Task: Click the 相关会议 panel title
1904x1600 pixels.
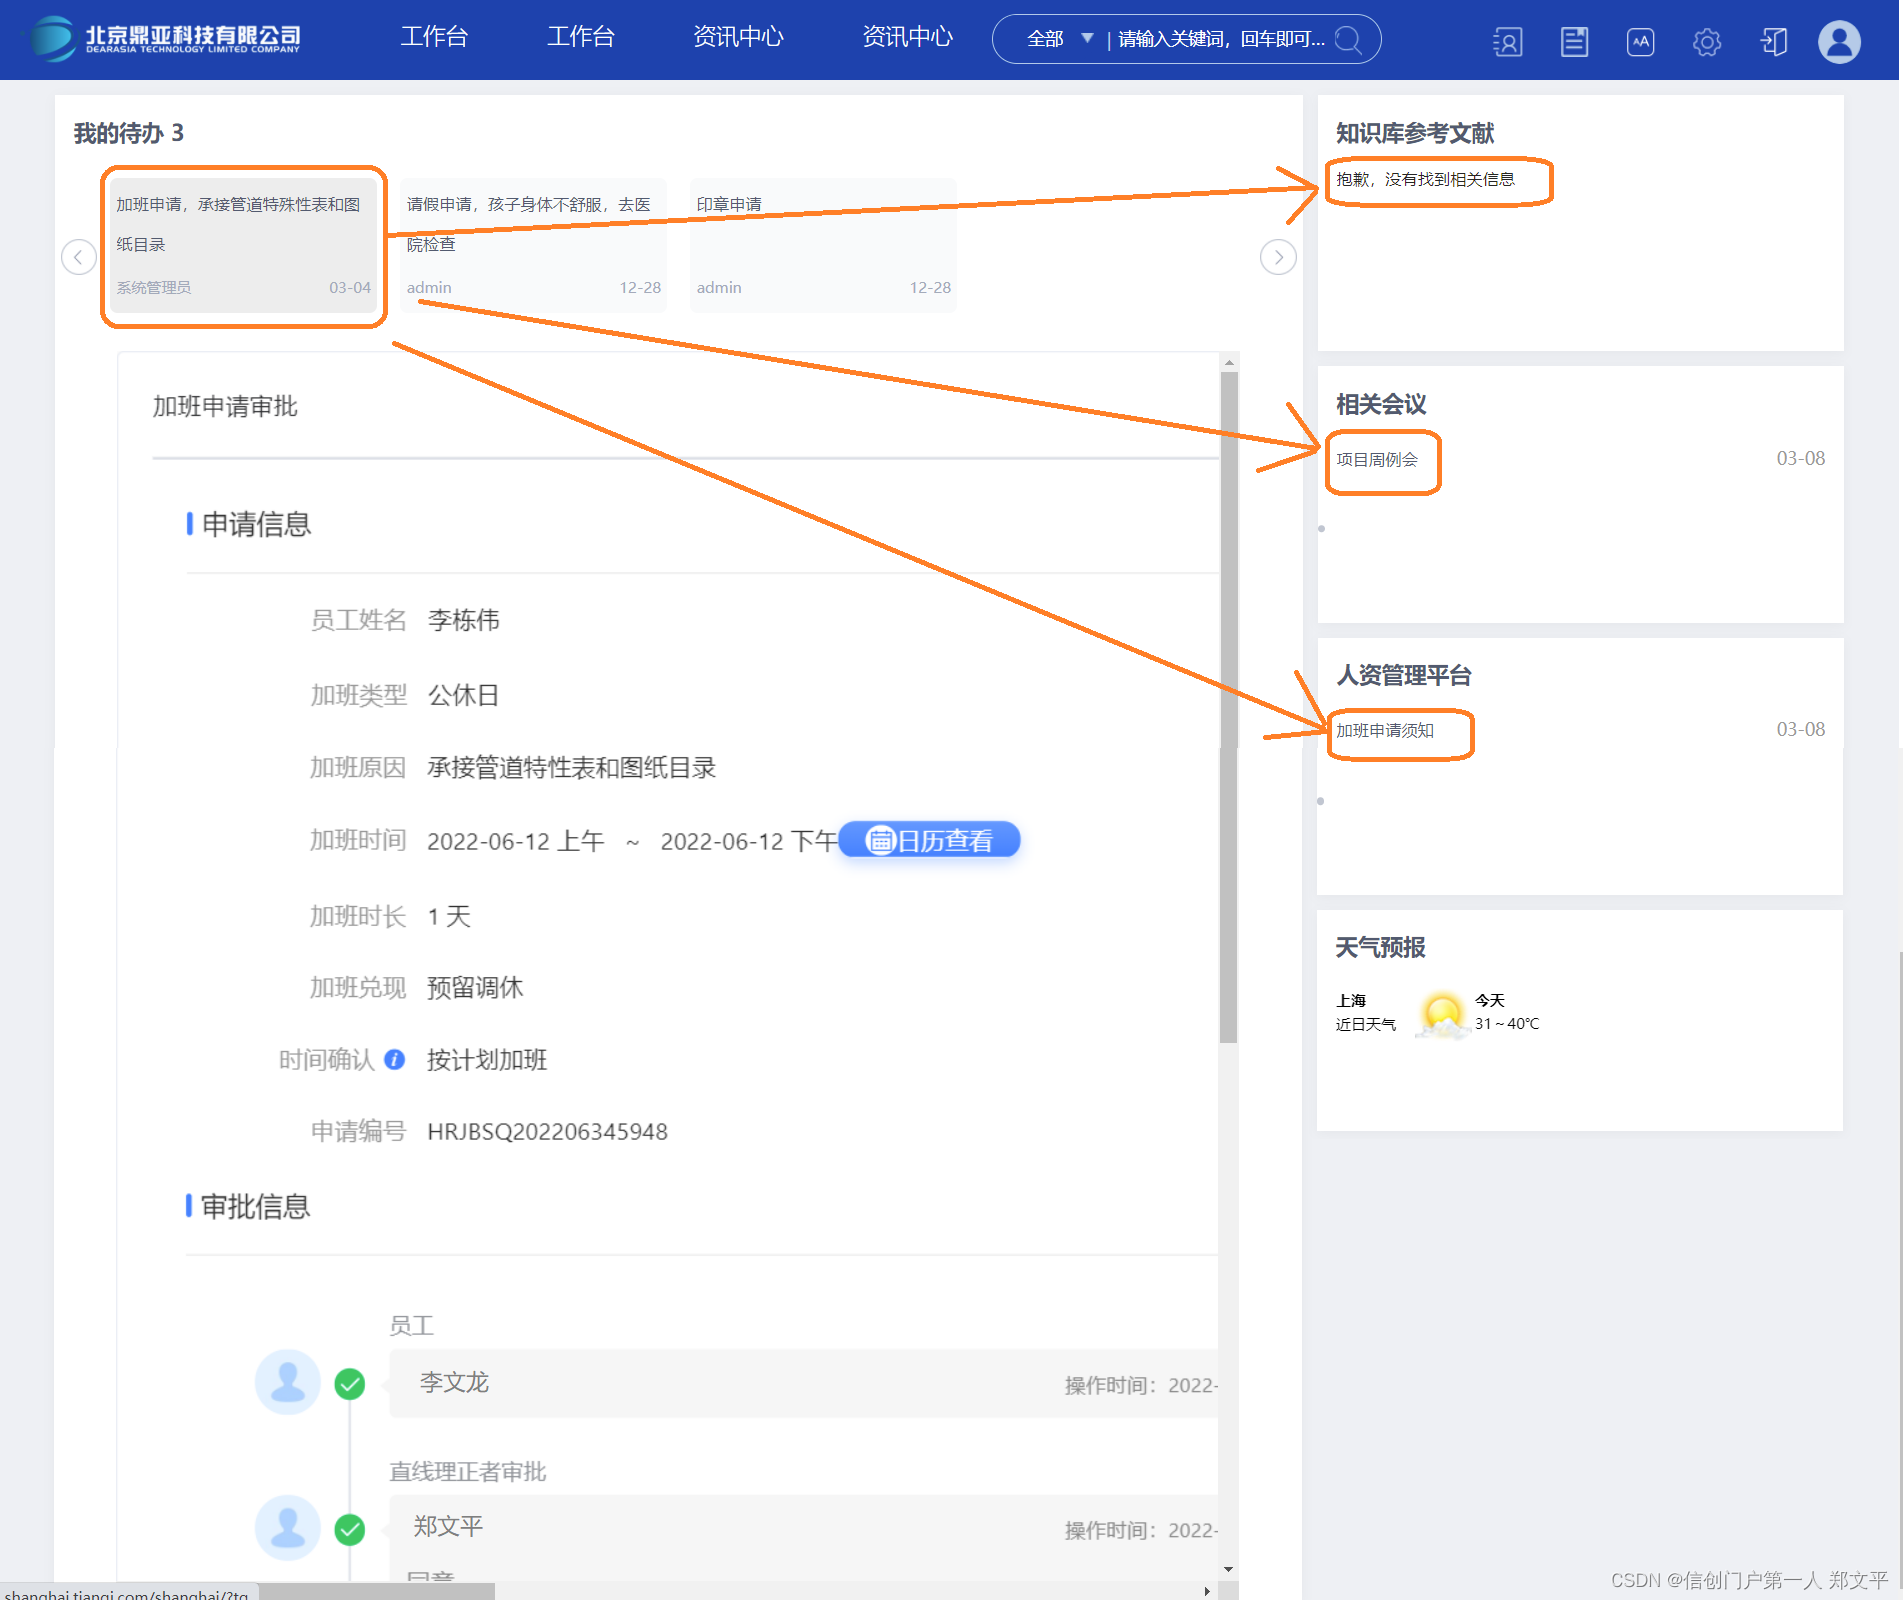Action: (x=1381, y=404)
